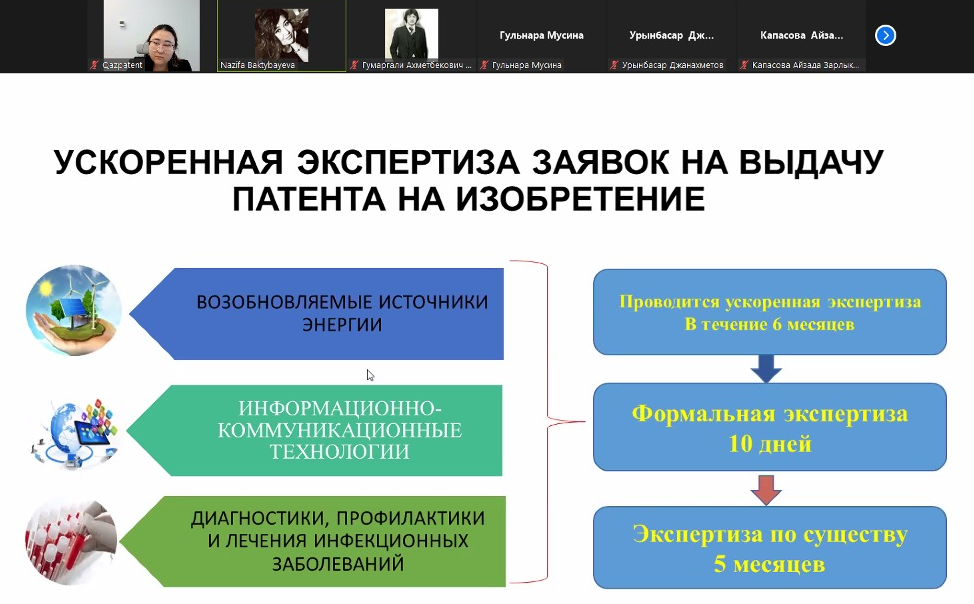Select Урынбасар Джанахметов participant tile
Screen dimensions: 974x604
[671, 36]
